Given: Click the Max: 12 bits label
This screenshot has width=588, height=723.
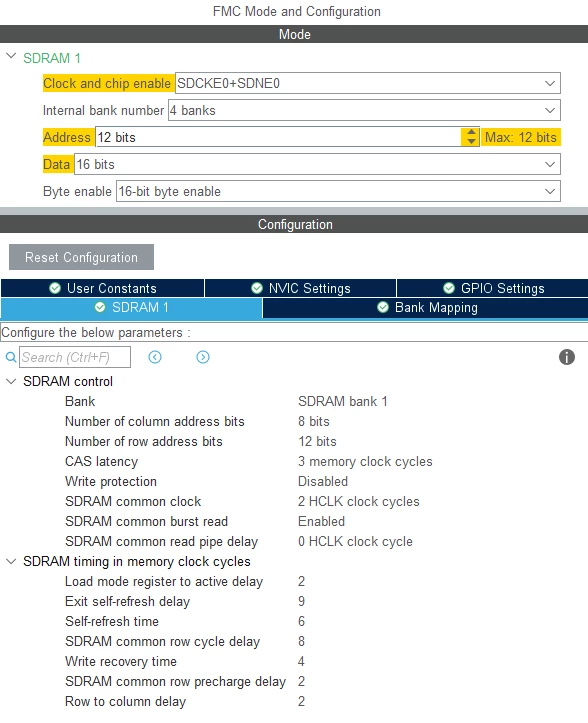Looking at the screenshot, I should 521,137.
